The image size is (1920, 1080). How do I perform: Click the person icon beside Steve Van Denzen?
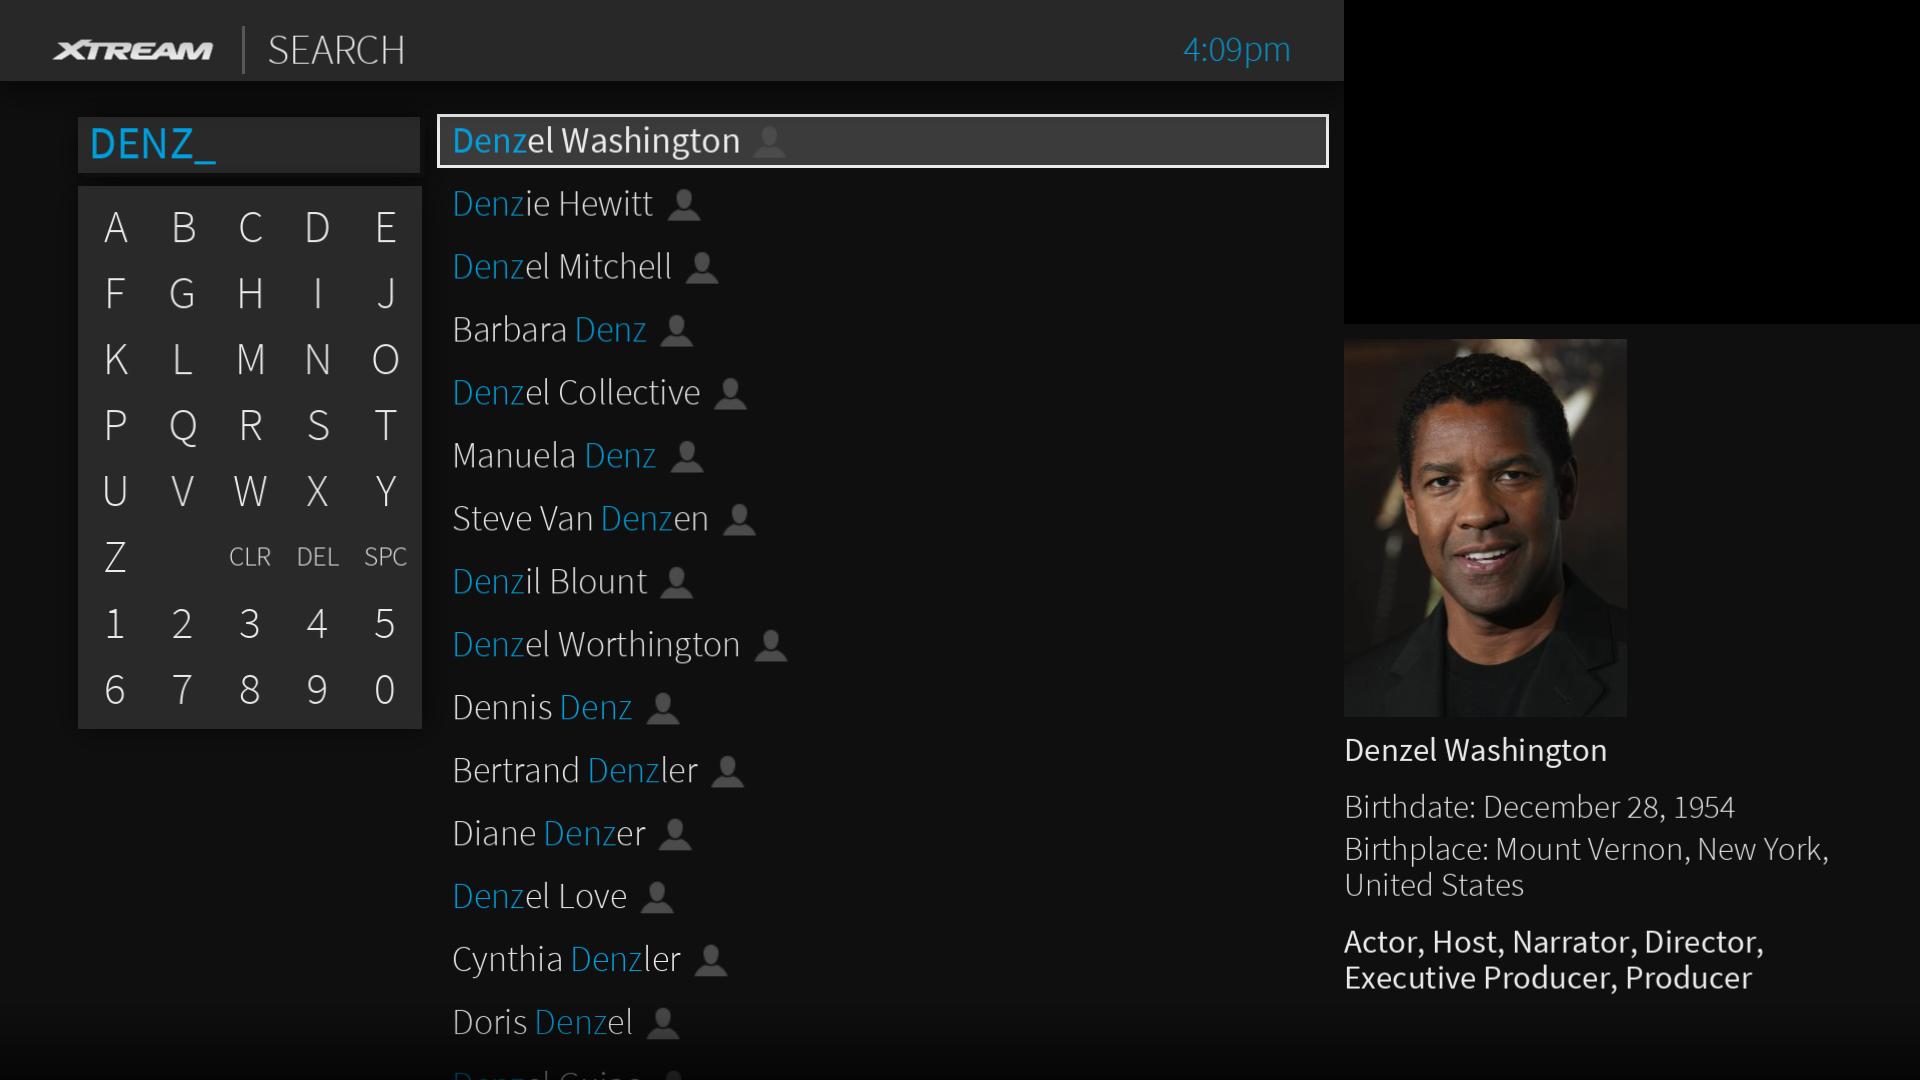click(739, 520)
